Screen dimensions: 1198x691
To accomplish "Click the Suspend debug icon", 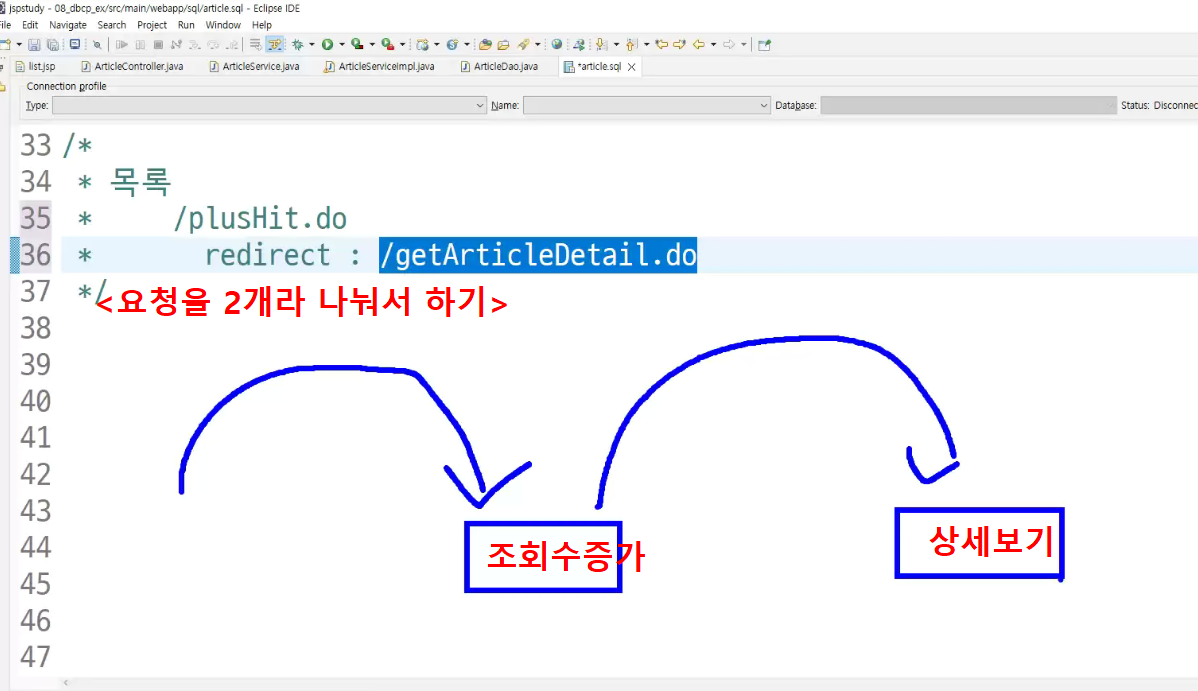I will (140, 44).
